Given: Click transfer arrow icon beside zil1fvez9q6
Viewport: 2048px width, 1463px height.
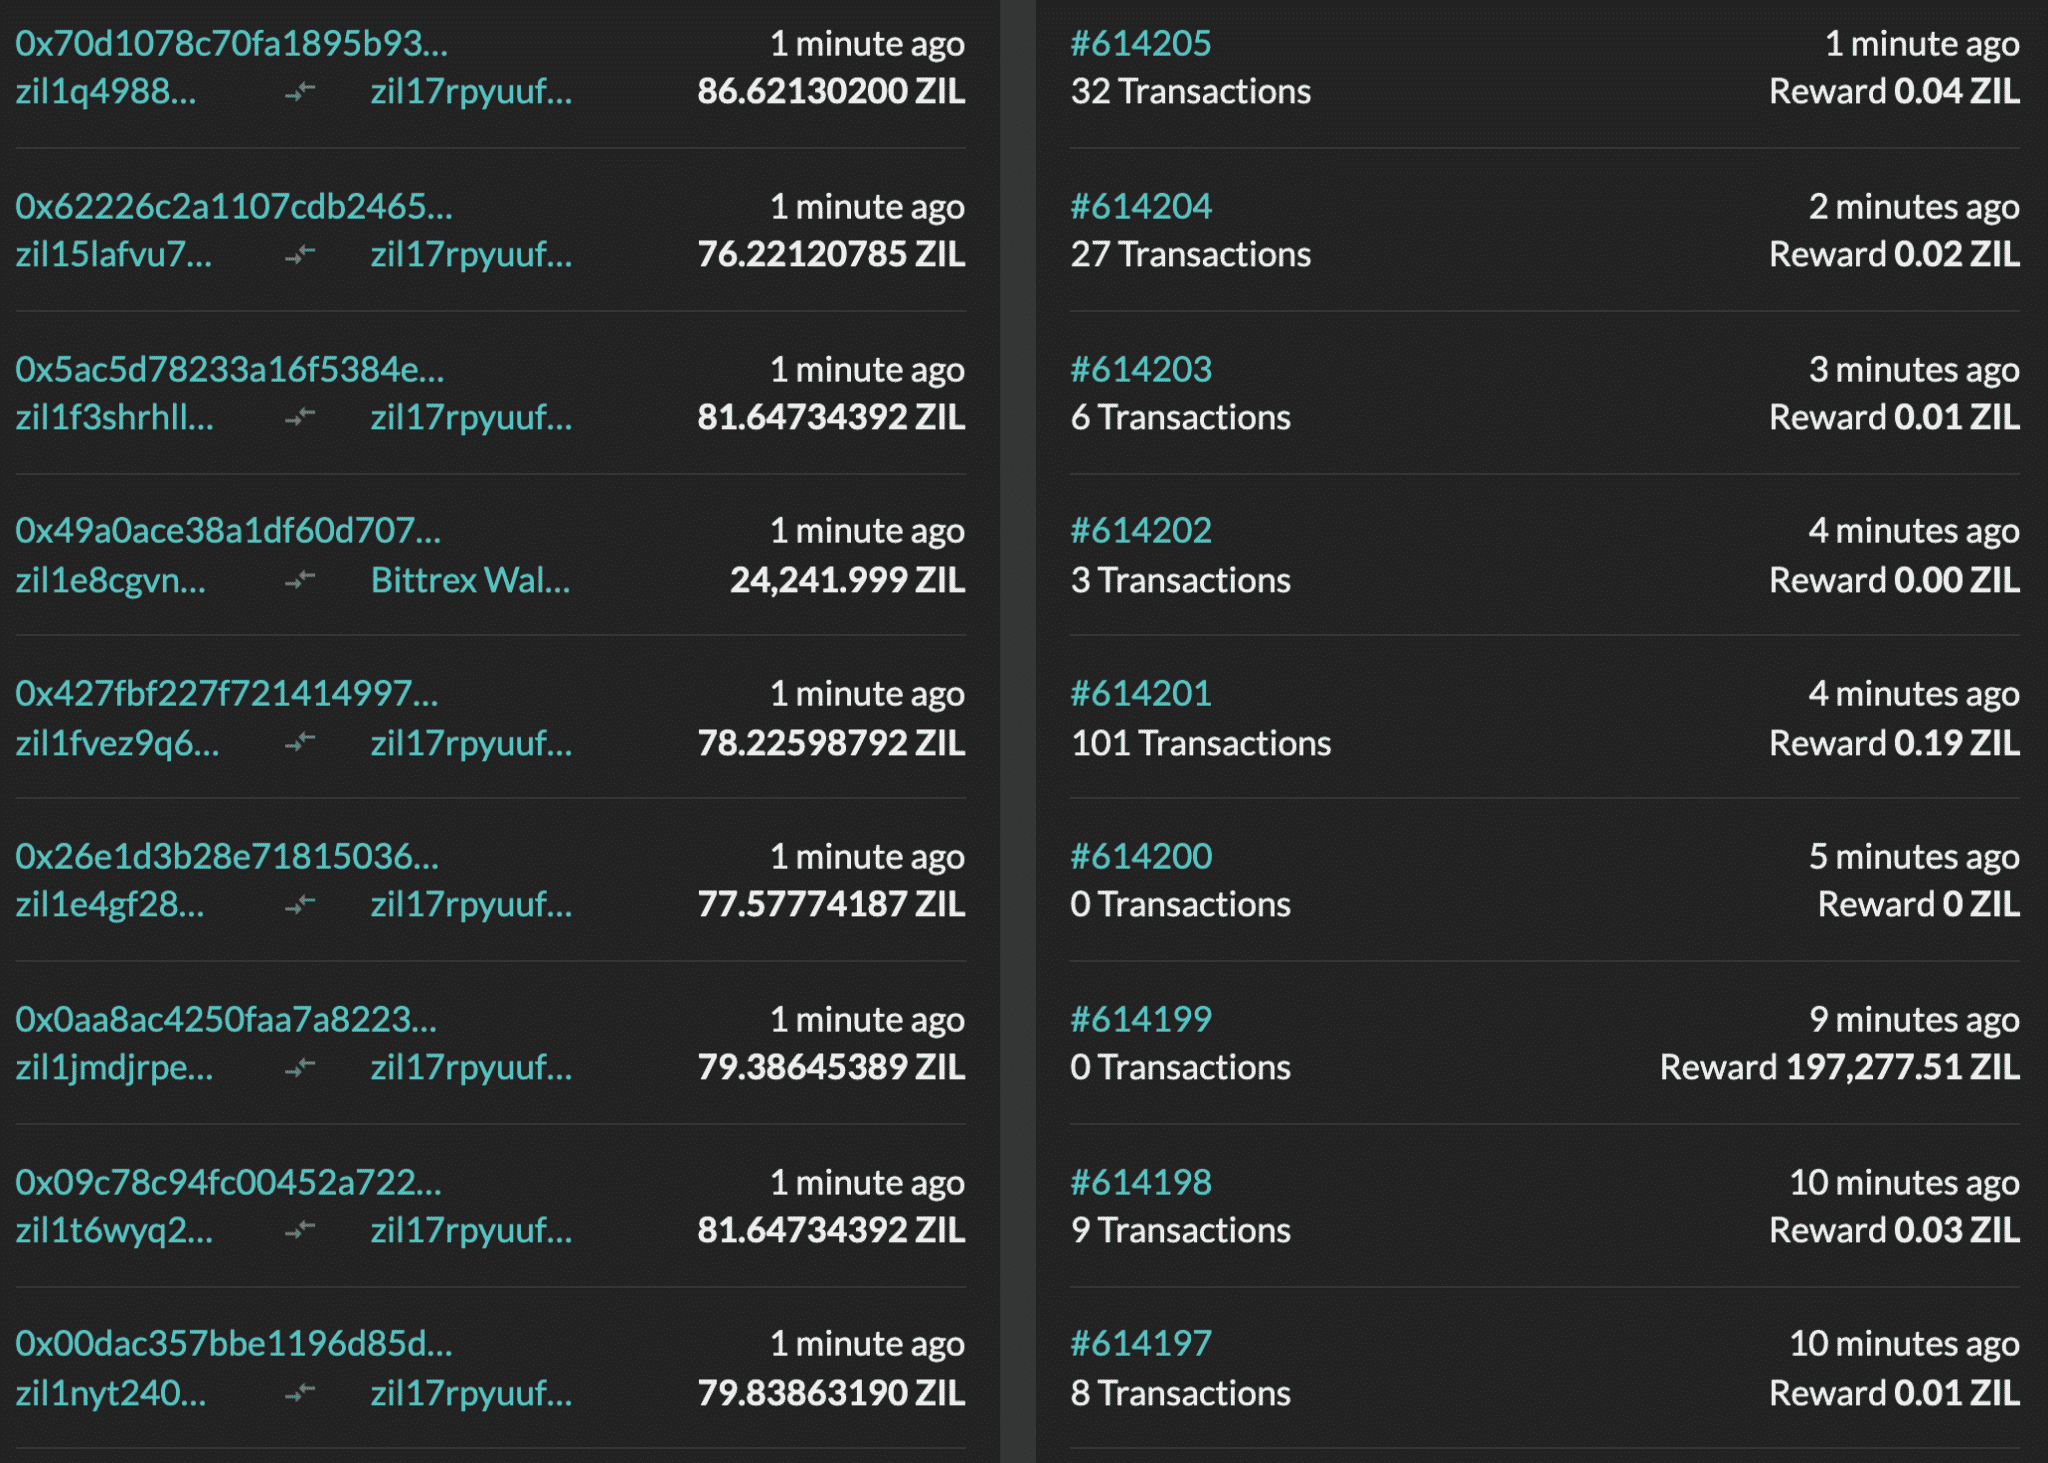Looking at the screenshot, I should pyautogui.click(x=300, y=743).
